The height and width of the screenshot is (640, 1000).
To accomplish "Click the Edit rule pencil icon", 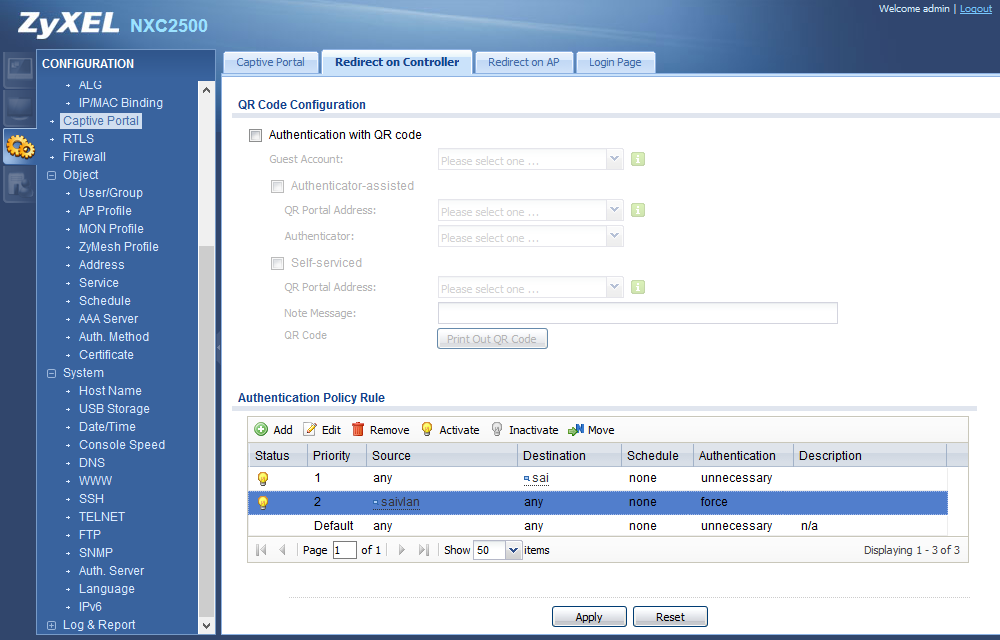I will (310, 430).
